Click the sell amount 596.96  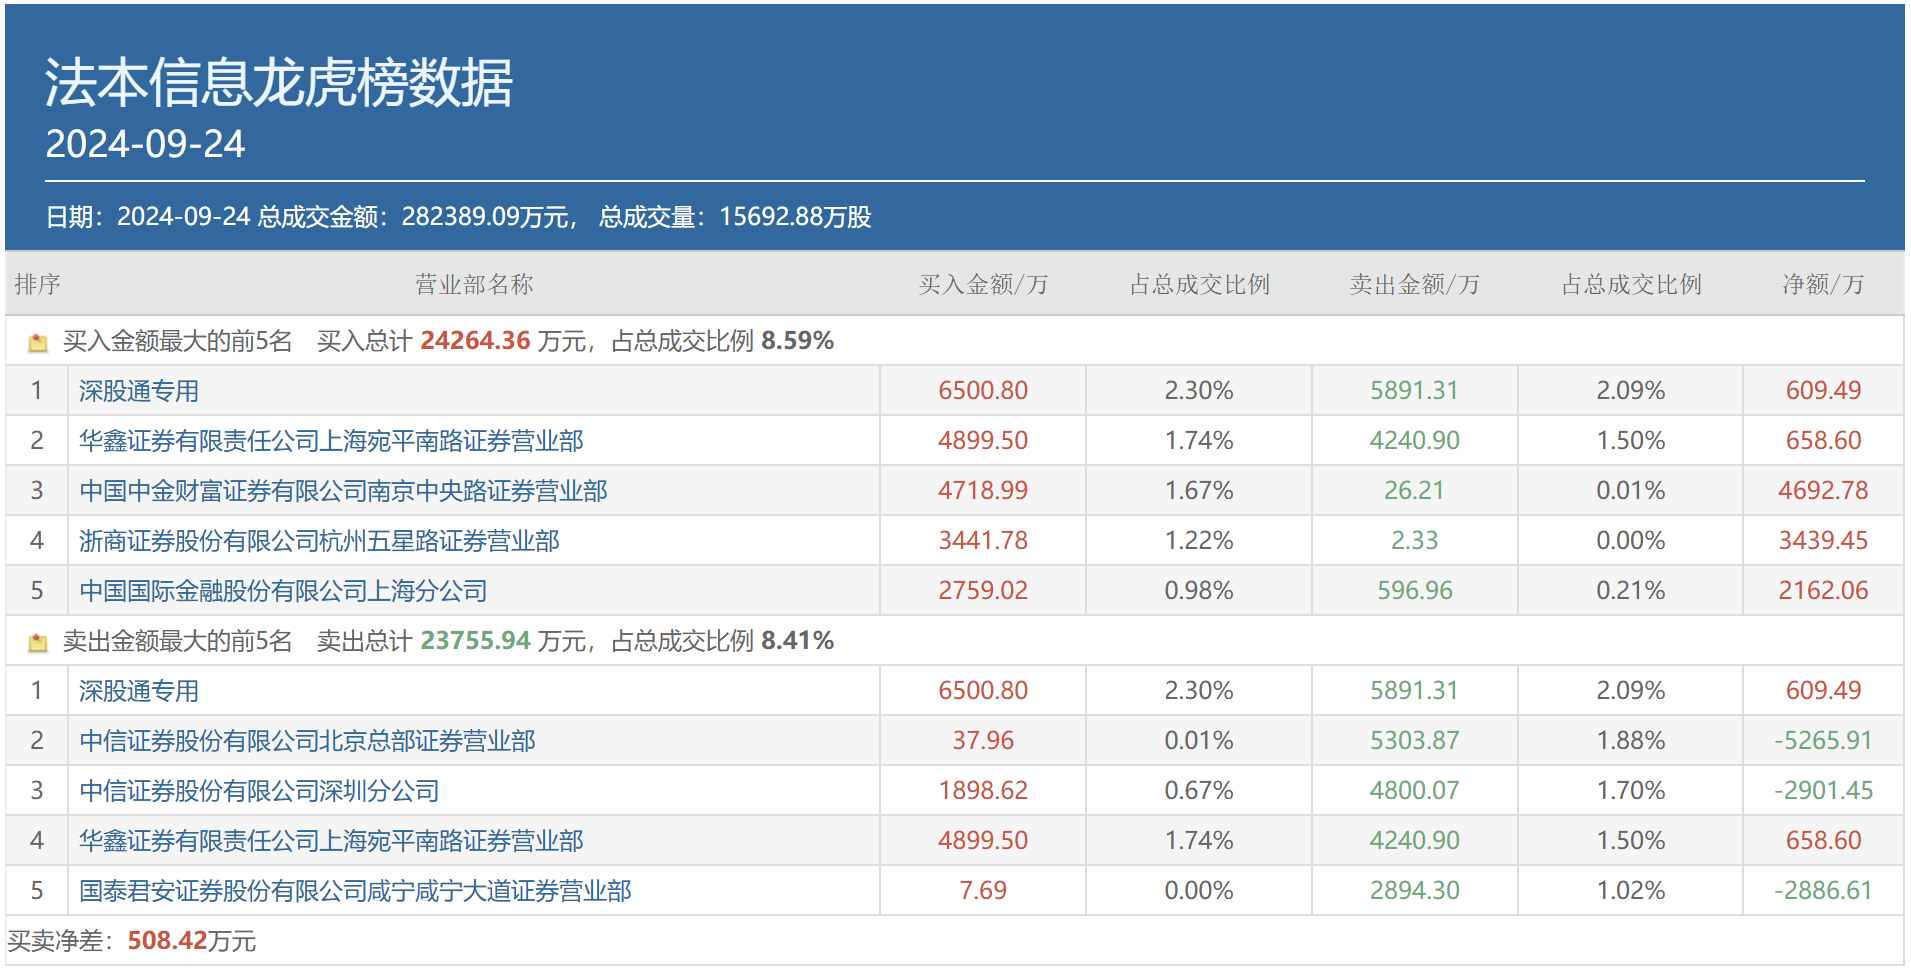(x=1414, y=591)
